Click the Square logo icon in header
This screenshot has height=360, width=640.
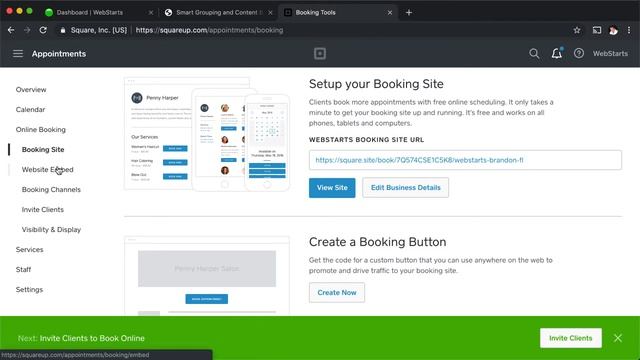click(x=320, y=53)
